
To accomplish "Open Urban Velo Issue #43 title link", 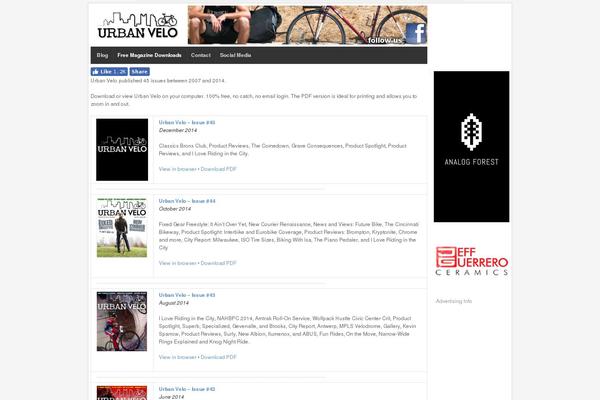I will pos(187,295).
